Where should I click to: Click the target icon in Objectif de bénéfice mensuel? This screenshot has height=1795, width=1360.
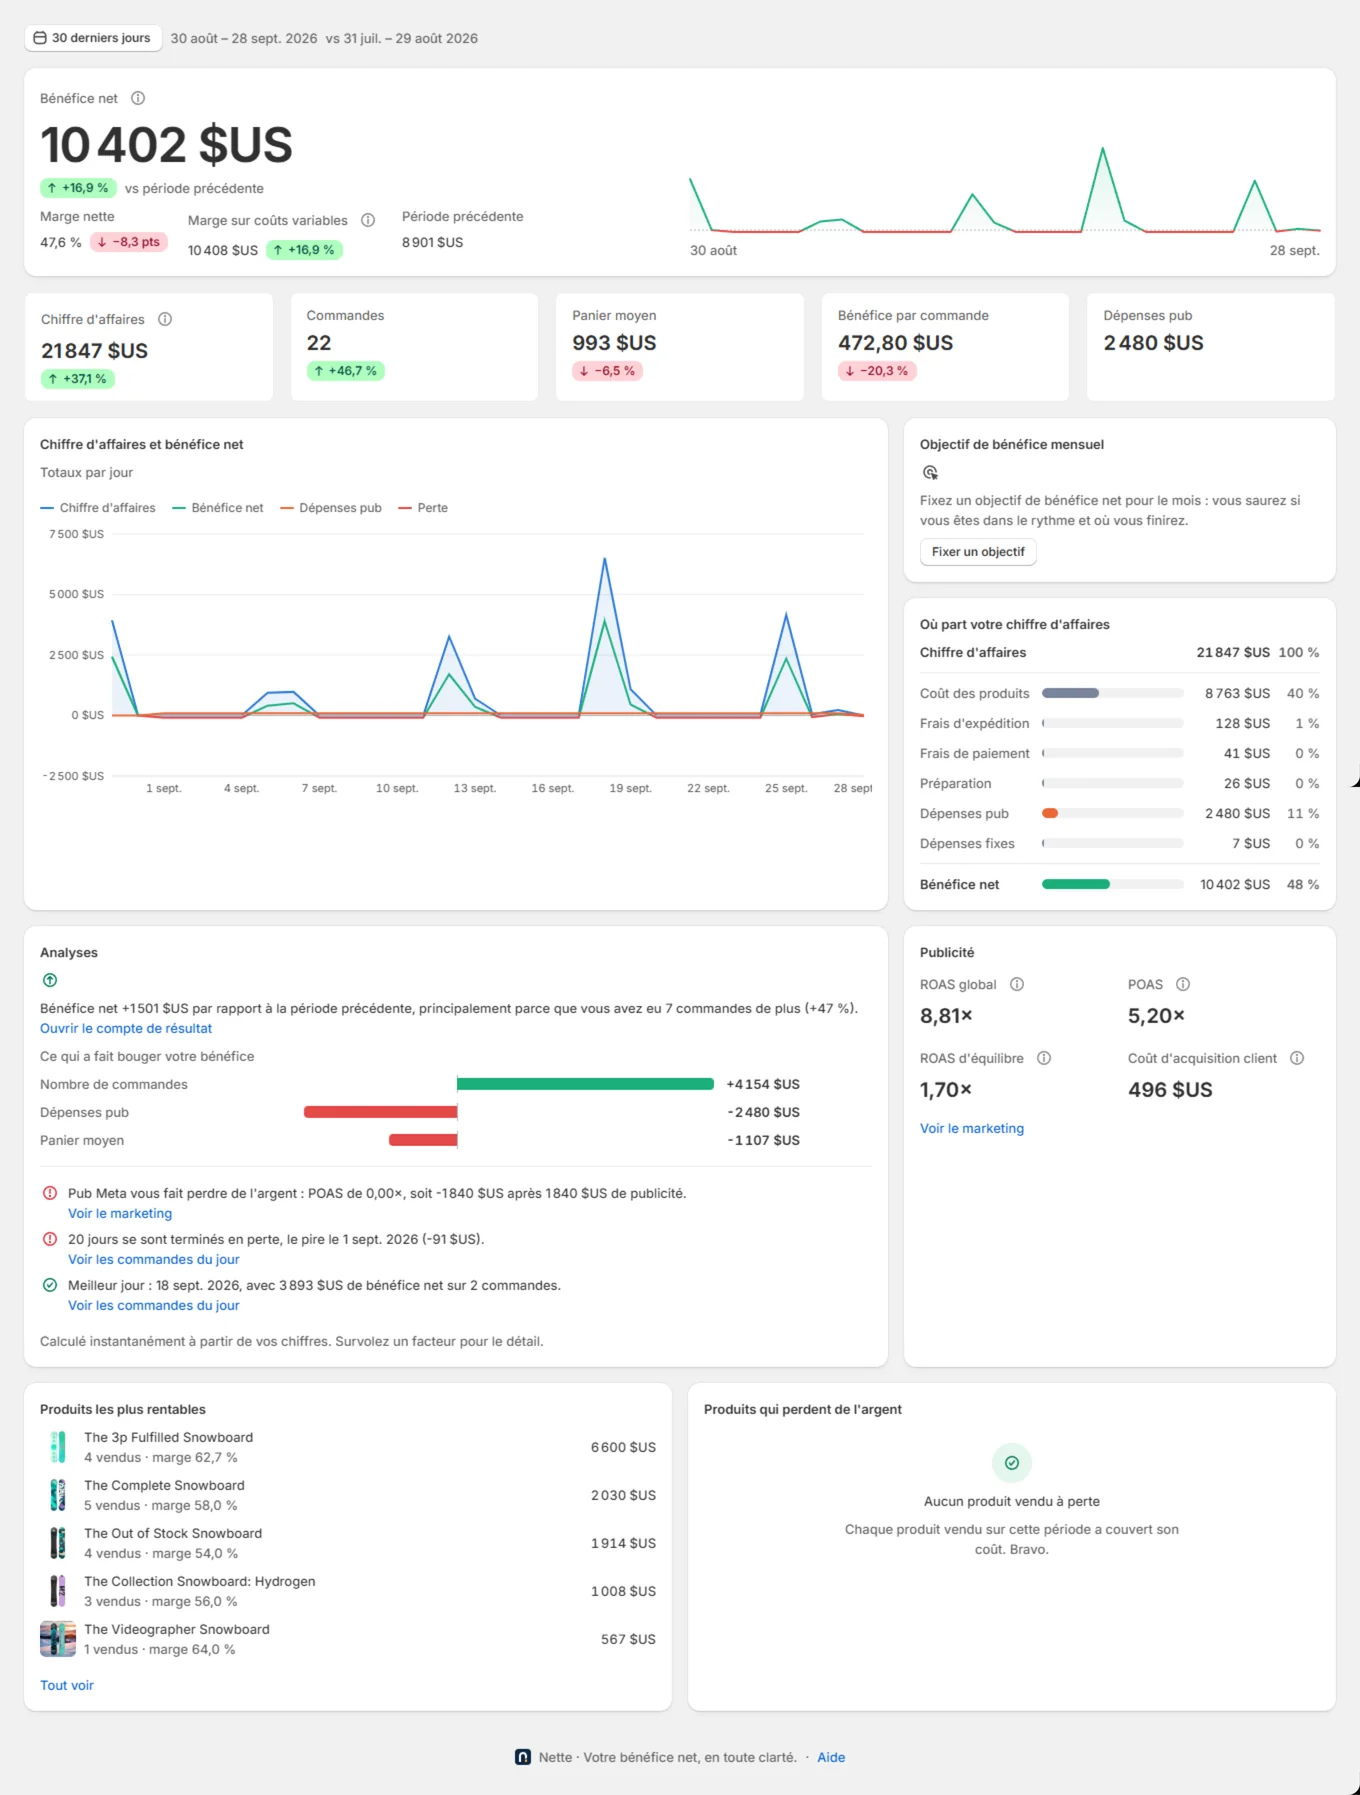click(930, 473)
